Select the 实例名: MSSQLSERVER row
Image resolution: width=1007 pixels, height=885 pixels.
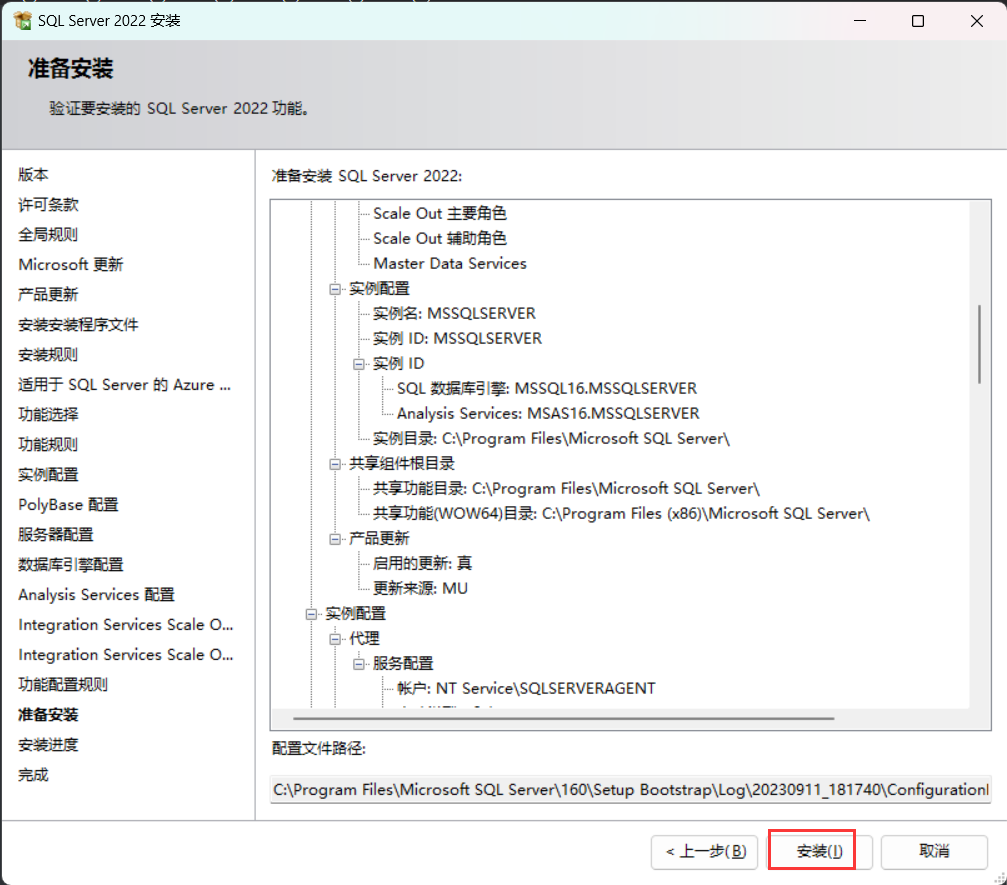454,313
